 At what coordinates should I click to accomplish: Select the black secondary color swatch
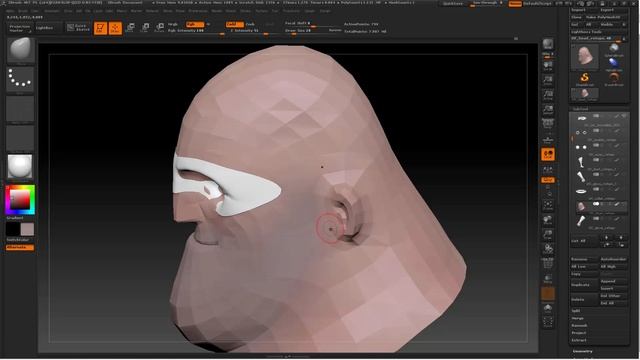click(x=13, y=229)
